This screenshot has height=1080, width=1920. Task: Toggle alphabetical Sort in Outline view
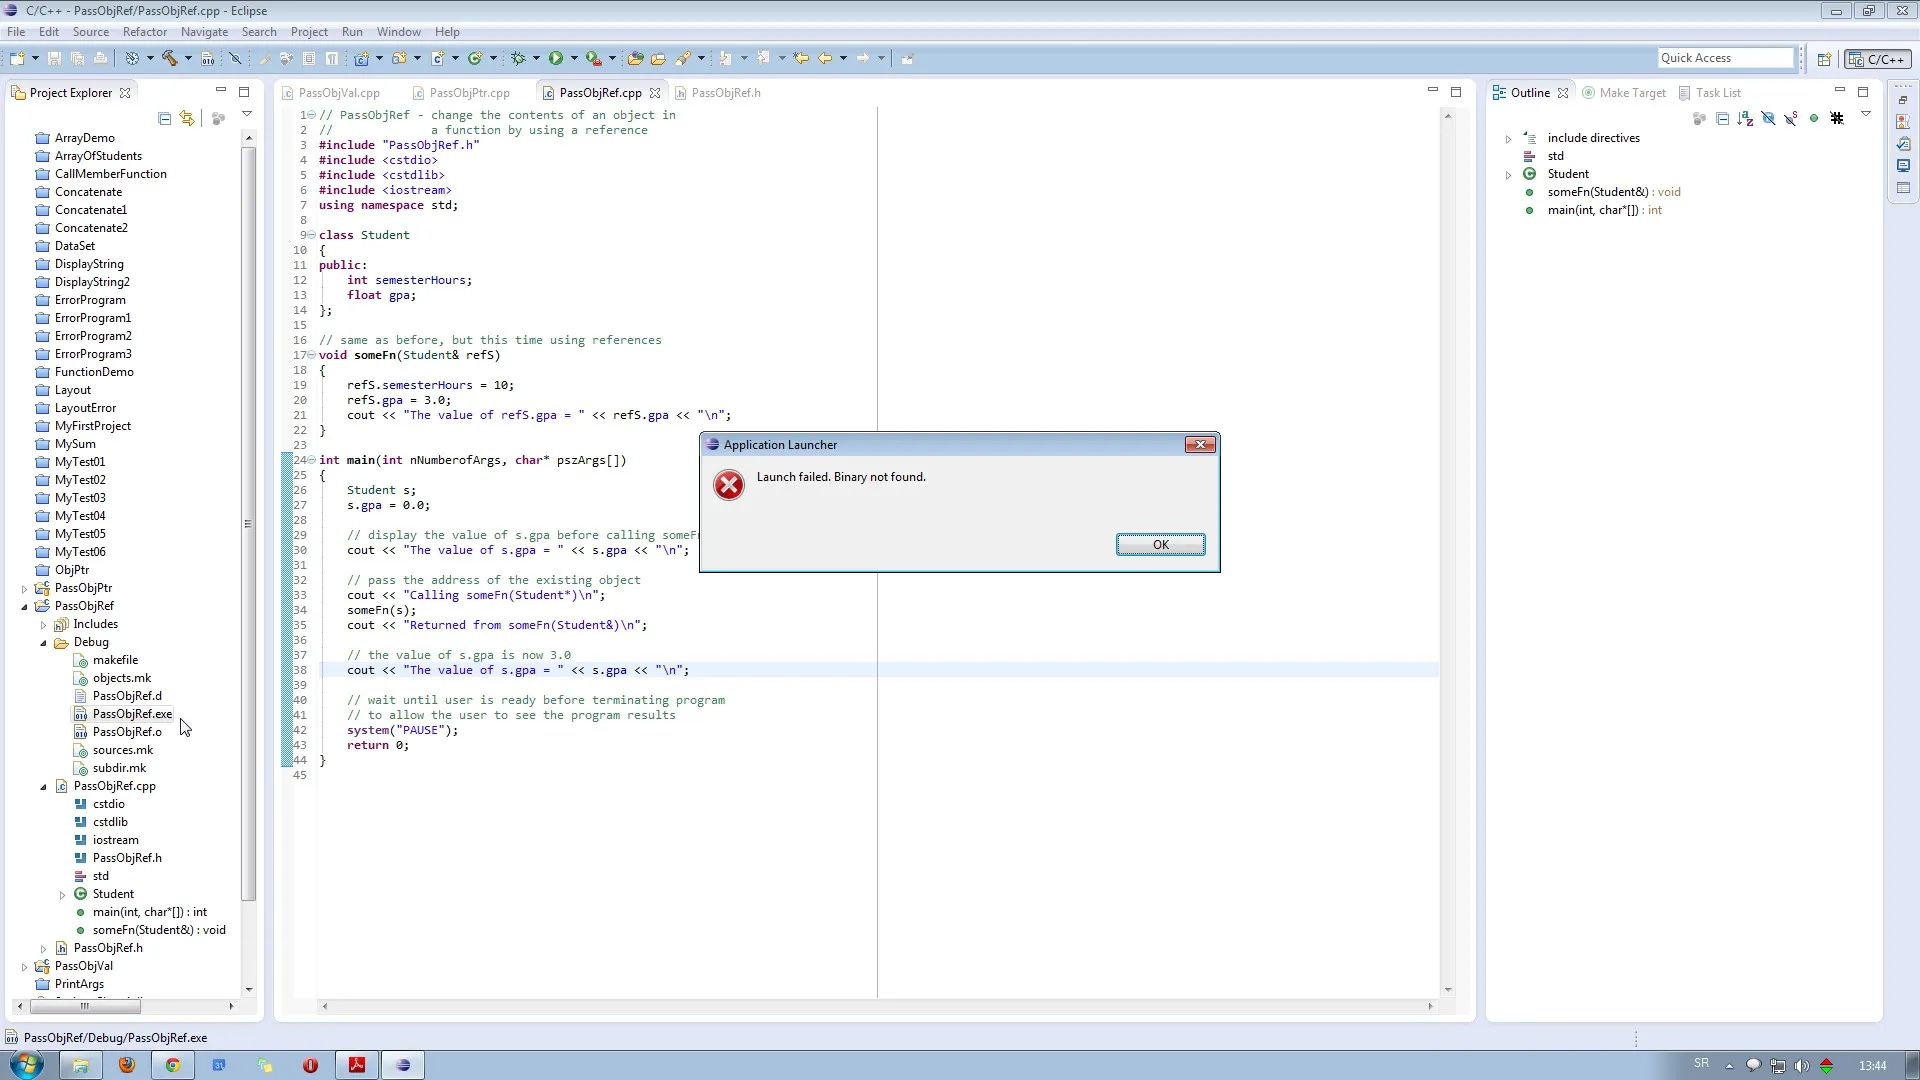1745,118
